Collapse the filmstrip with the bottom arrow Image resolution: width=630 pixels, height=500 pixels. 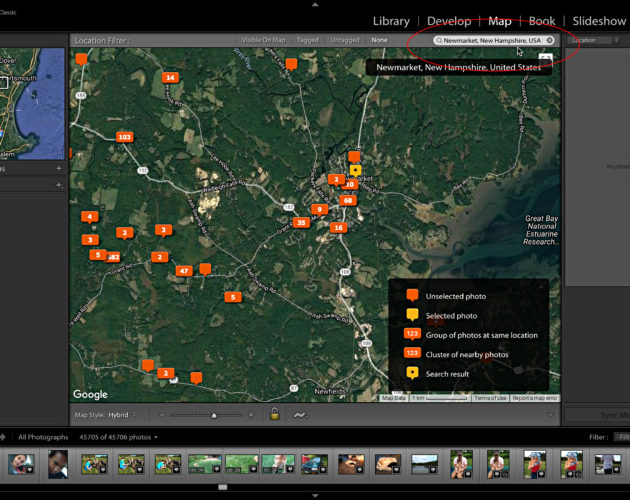tap(315, 496)
